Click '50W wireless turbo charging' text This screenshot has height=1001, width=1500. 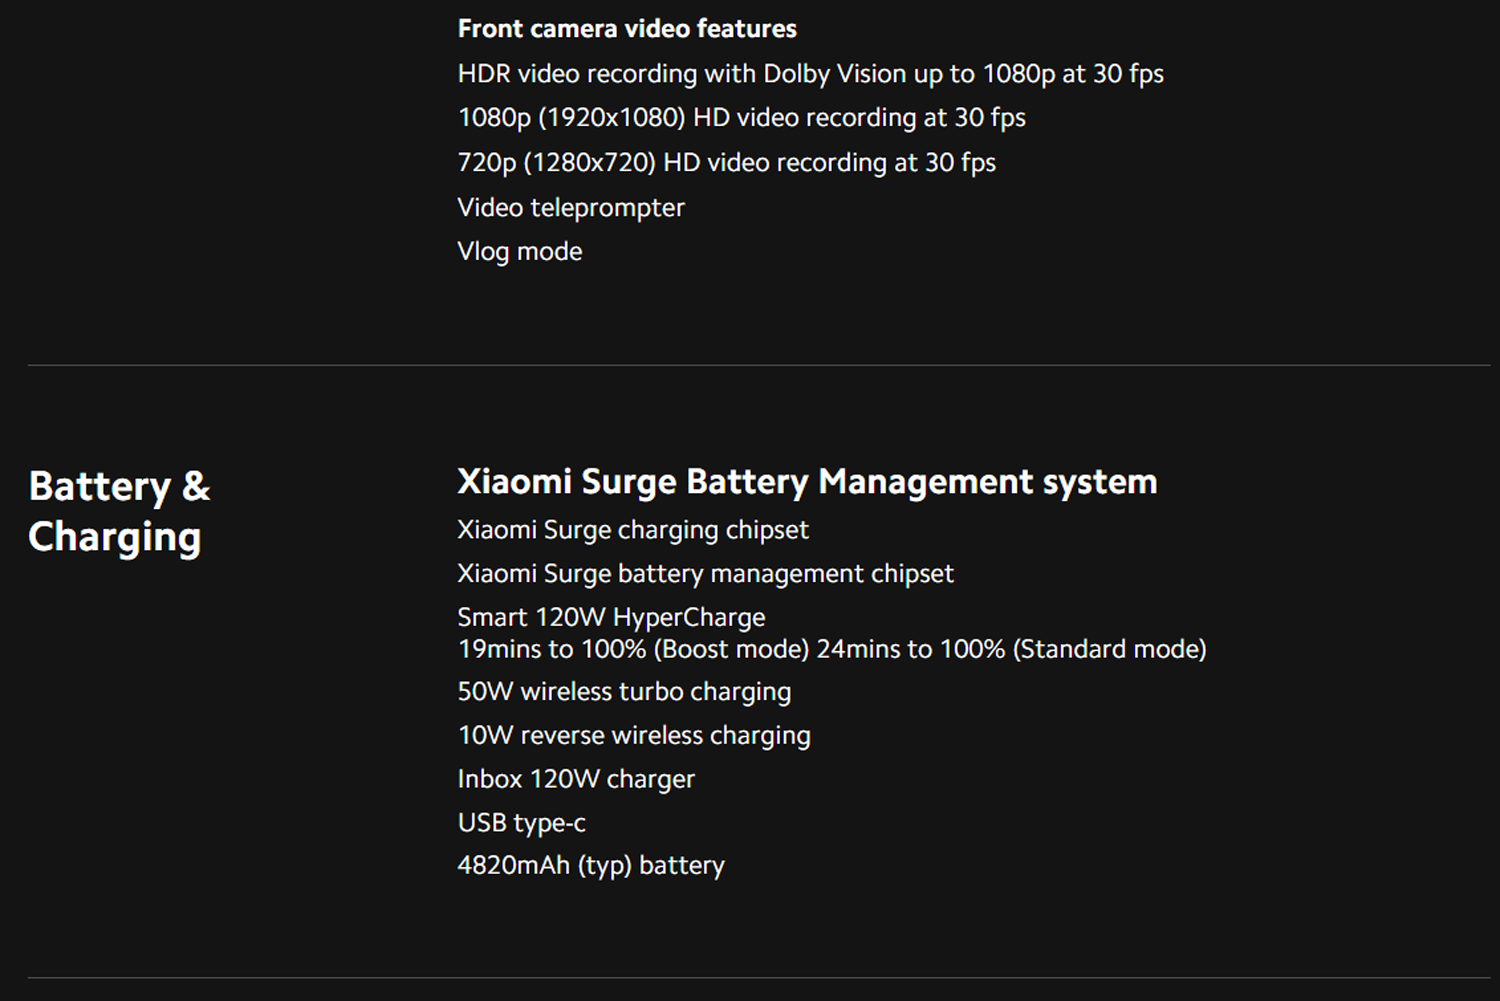(x=624, y=692)
